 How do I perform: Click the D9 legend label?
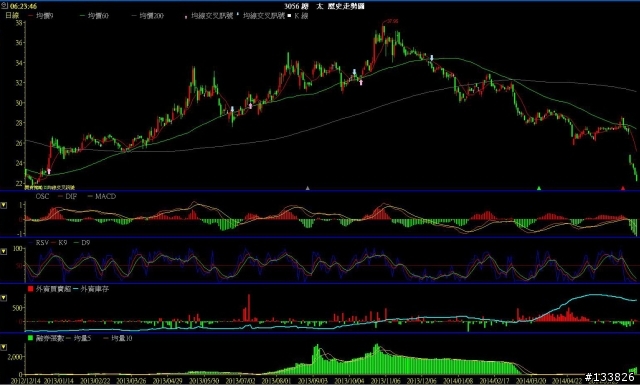tap(85, 243)
